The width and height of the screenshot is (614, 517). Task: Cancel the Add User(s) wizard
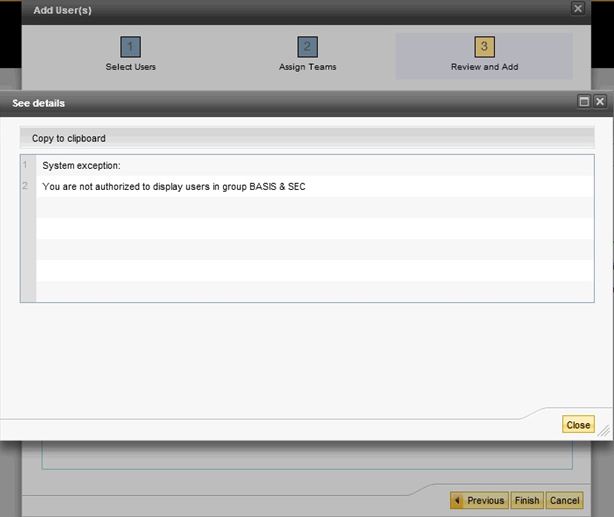click(x=564, y=500)
